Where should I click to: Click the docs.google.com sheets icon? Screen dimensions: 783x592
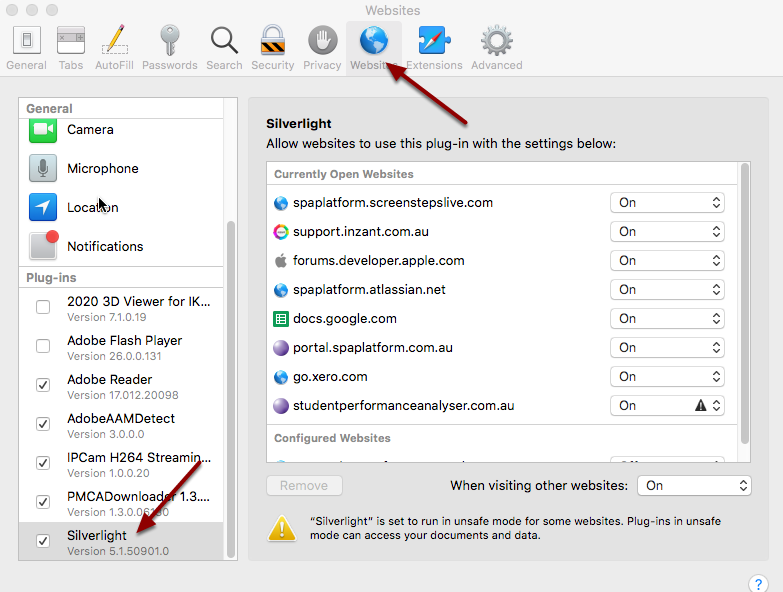(x=281, y=319)
